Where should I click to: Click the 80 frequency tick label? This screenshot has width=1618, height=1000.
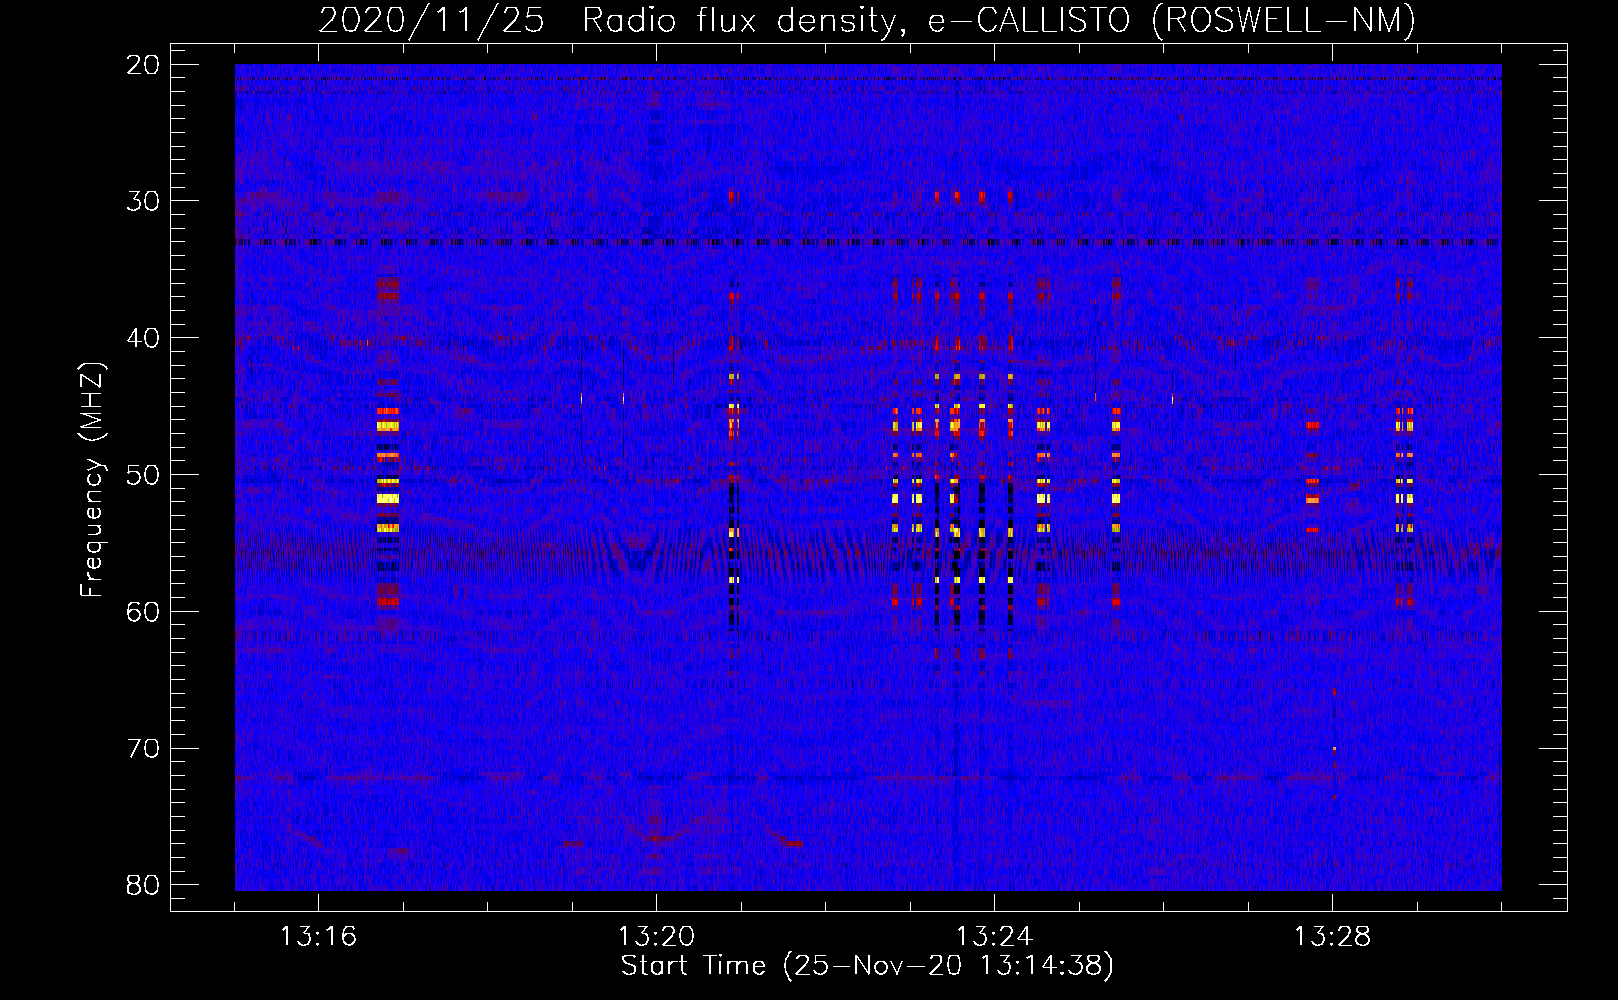click(144, 885)
